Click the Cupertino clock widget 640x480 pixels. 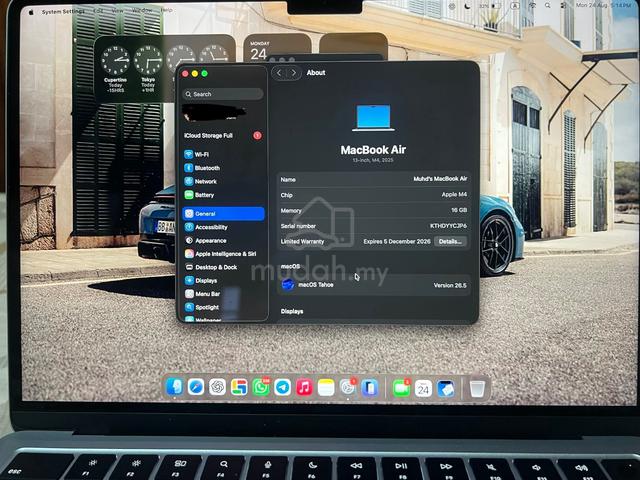point(116,69)
